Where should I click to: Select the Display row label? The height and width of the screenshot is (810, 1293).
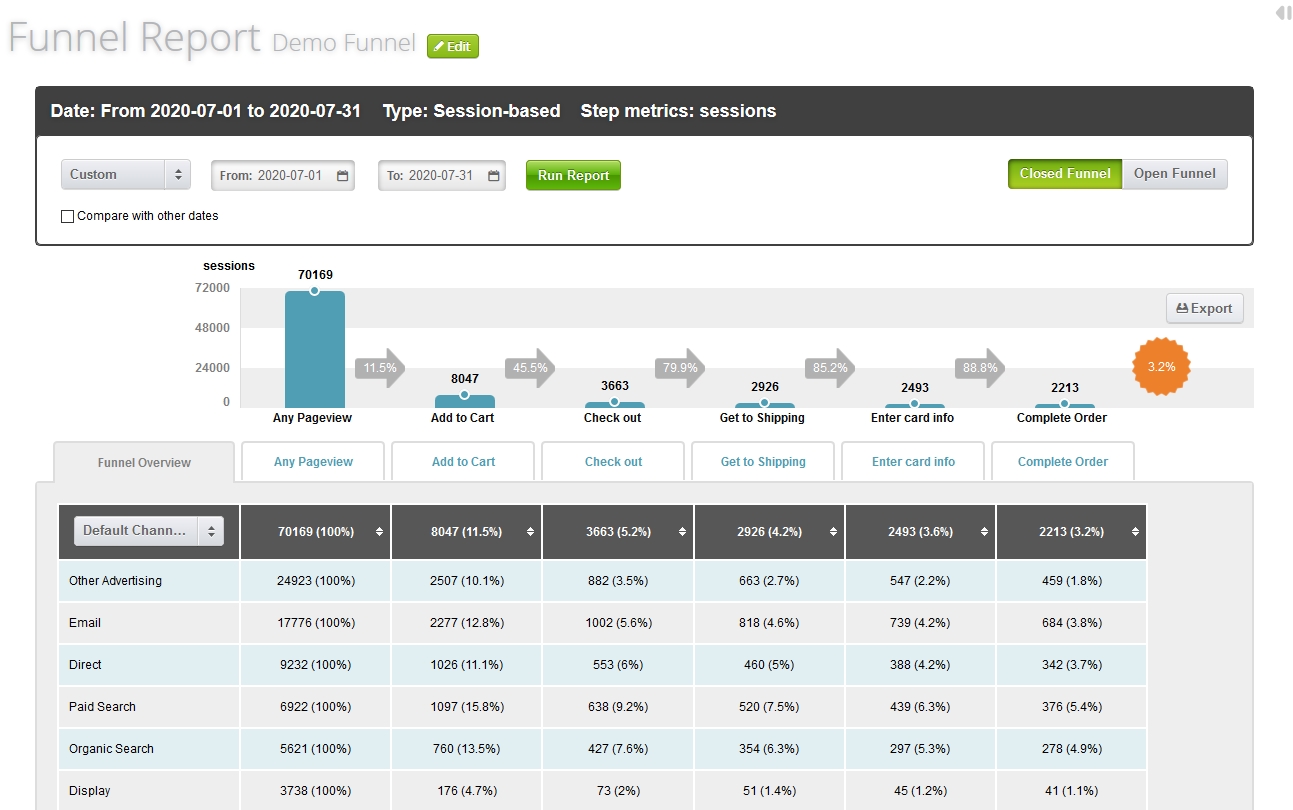click(90, 791)
